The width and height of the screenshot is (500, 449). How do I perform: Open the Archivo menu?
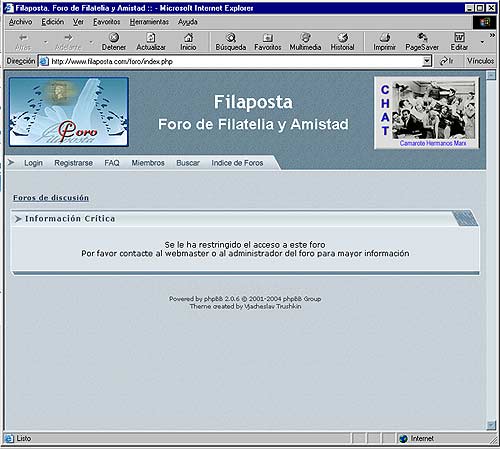pyautogui.click(x=20, y=22)
